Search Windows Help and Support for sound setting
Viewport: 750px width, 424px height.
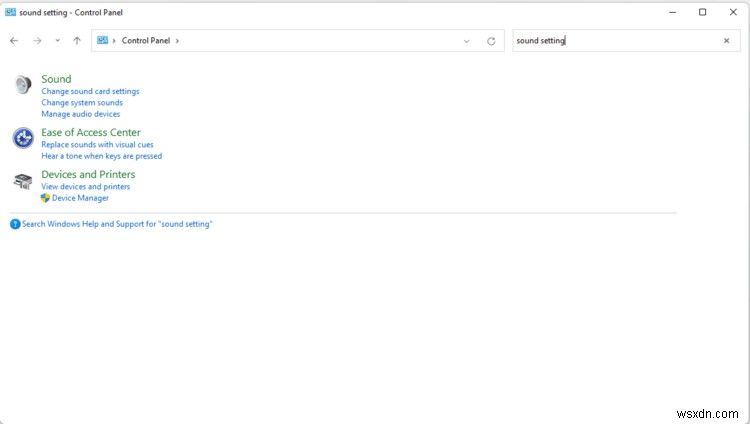click(x=117, y=224)
